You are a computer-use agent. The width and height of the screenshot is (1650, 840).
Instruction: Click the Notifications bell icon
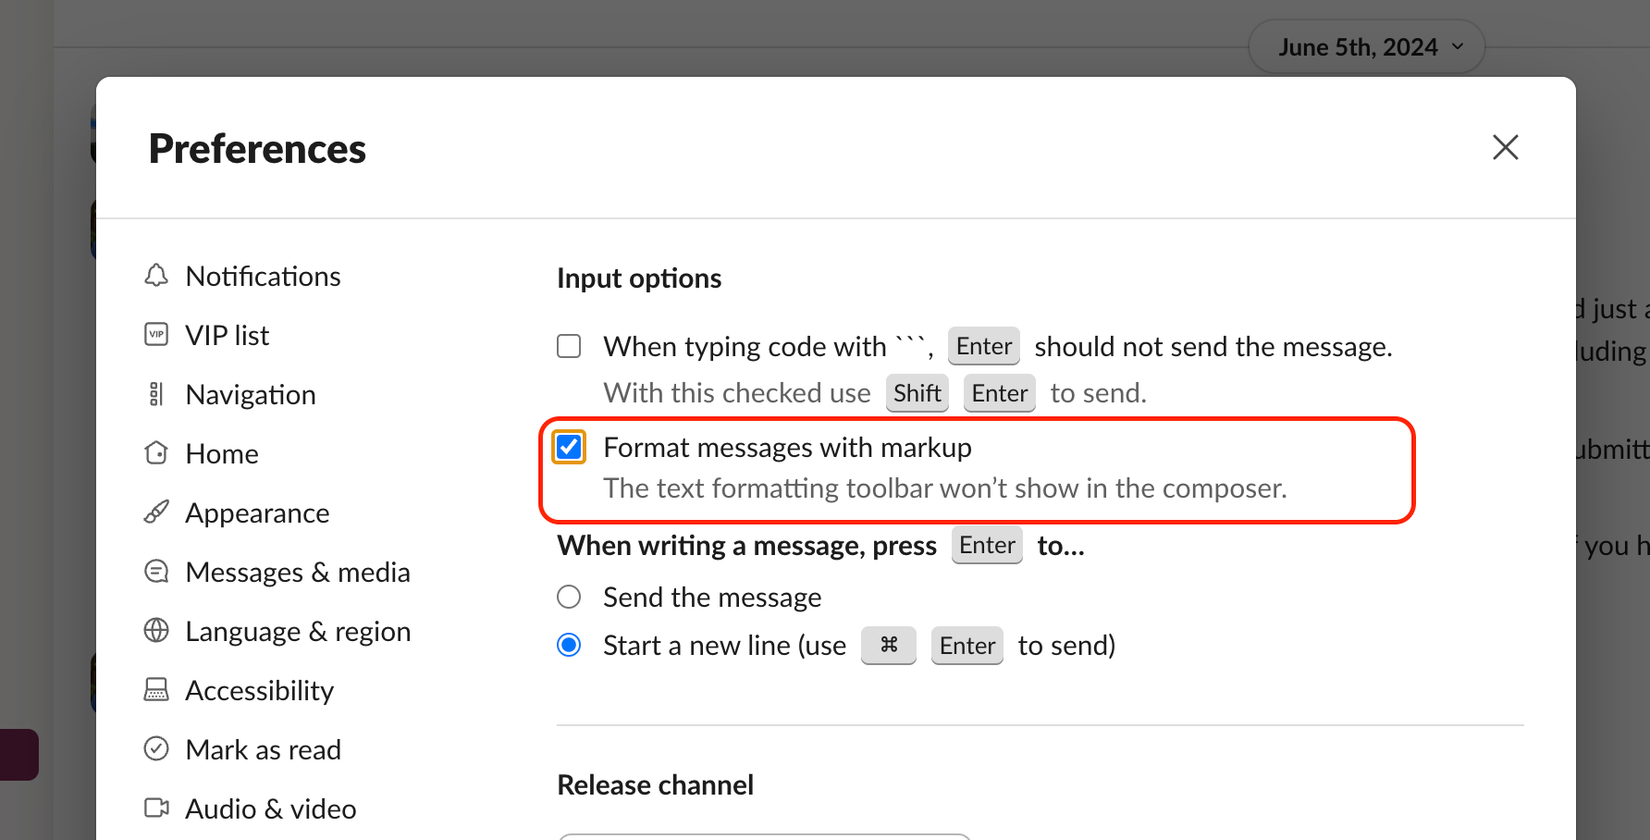(x=156, y=276)
